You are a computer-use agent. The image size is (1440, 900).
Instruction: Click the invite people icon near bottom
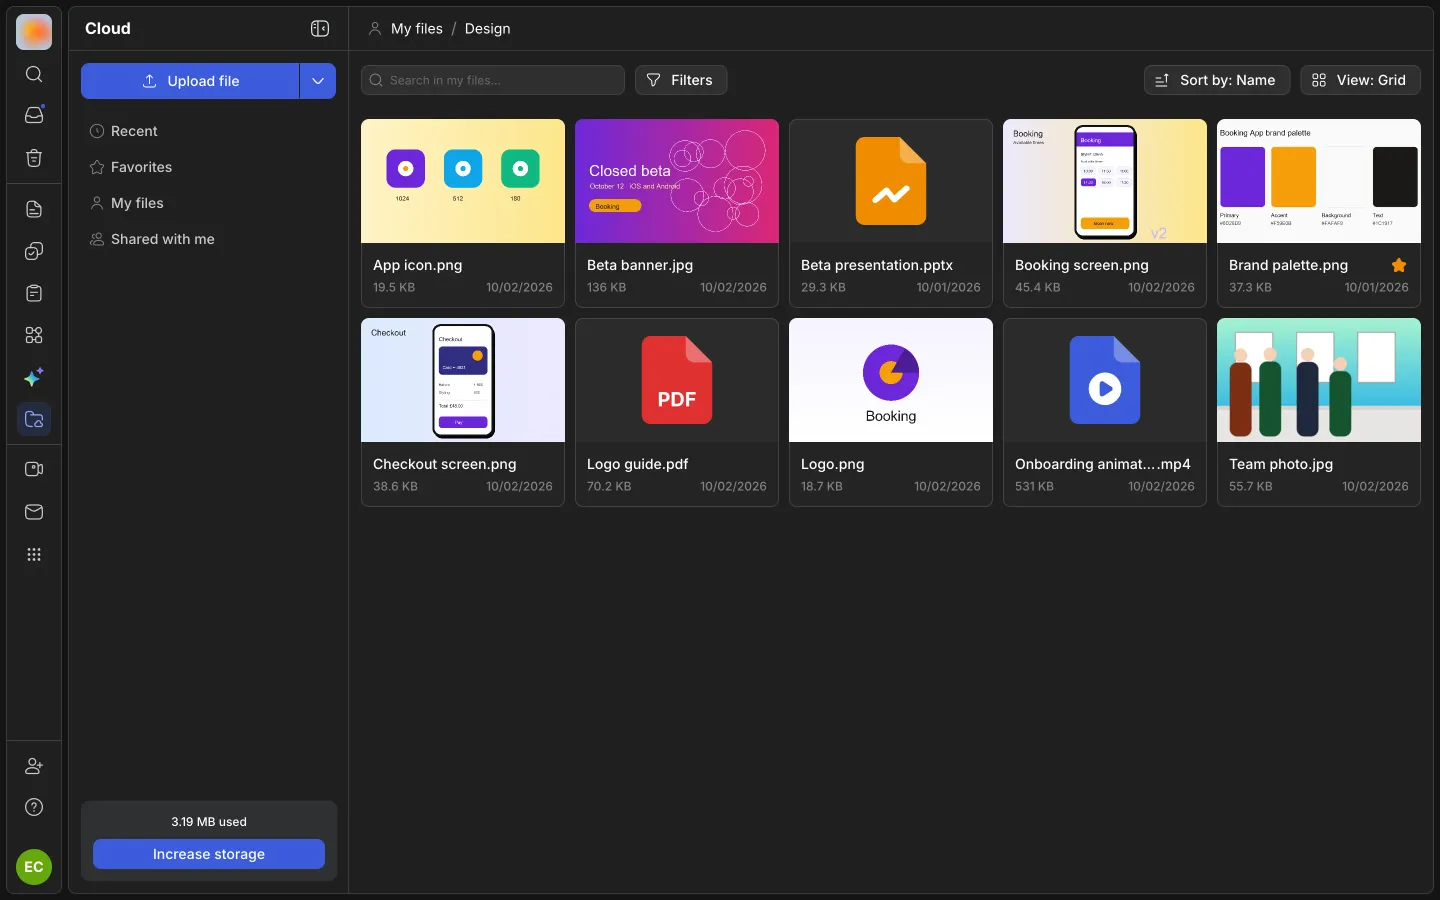point(34,766)
